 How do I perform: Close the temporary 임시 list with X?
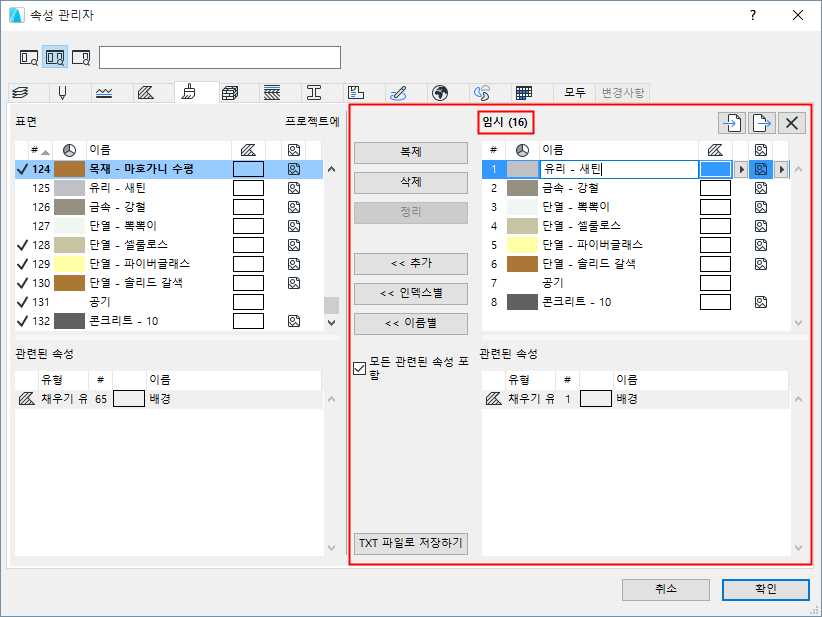click(792, 123)
